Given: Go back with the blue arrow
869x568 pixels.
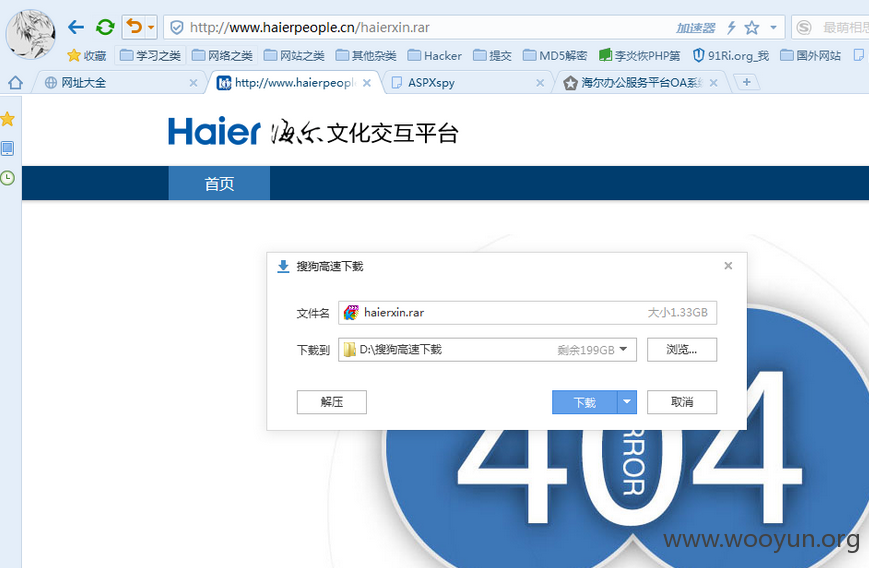Looking at the screenshot, I should point(76,27).
